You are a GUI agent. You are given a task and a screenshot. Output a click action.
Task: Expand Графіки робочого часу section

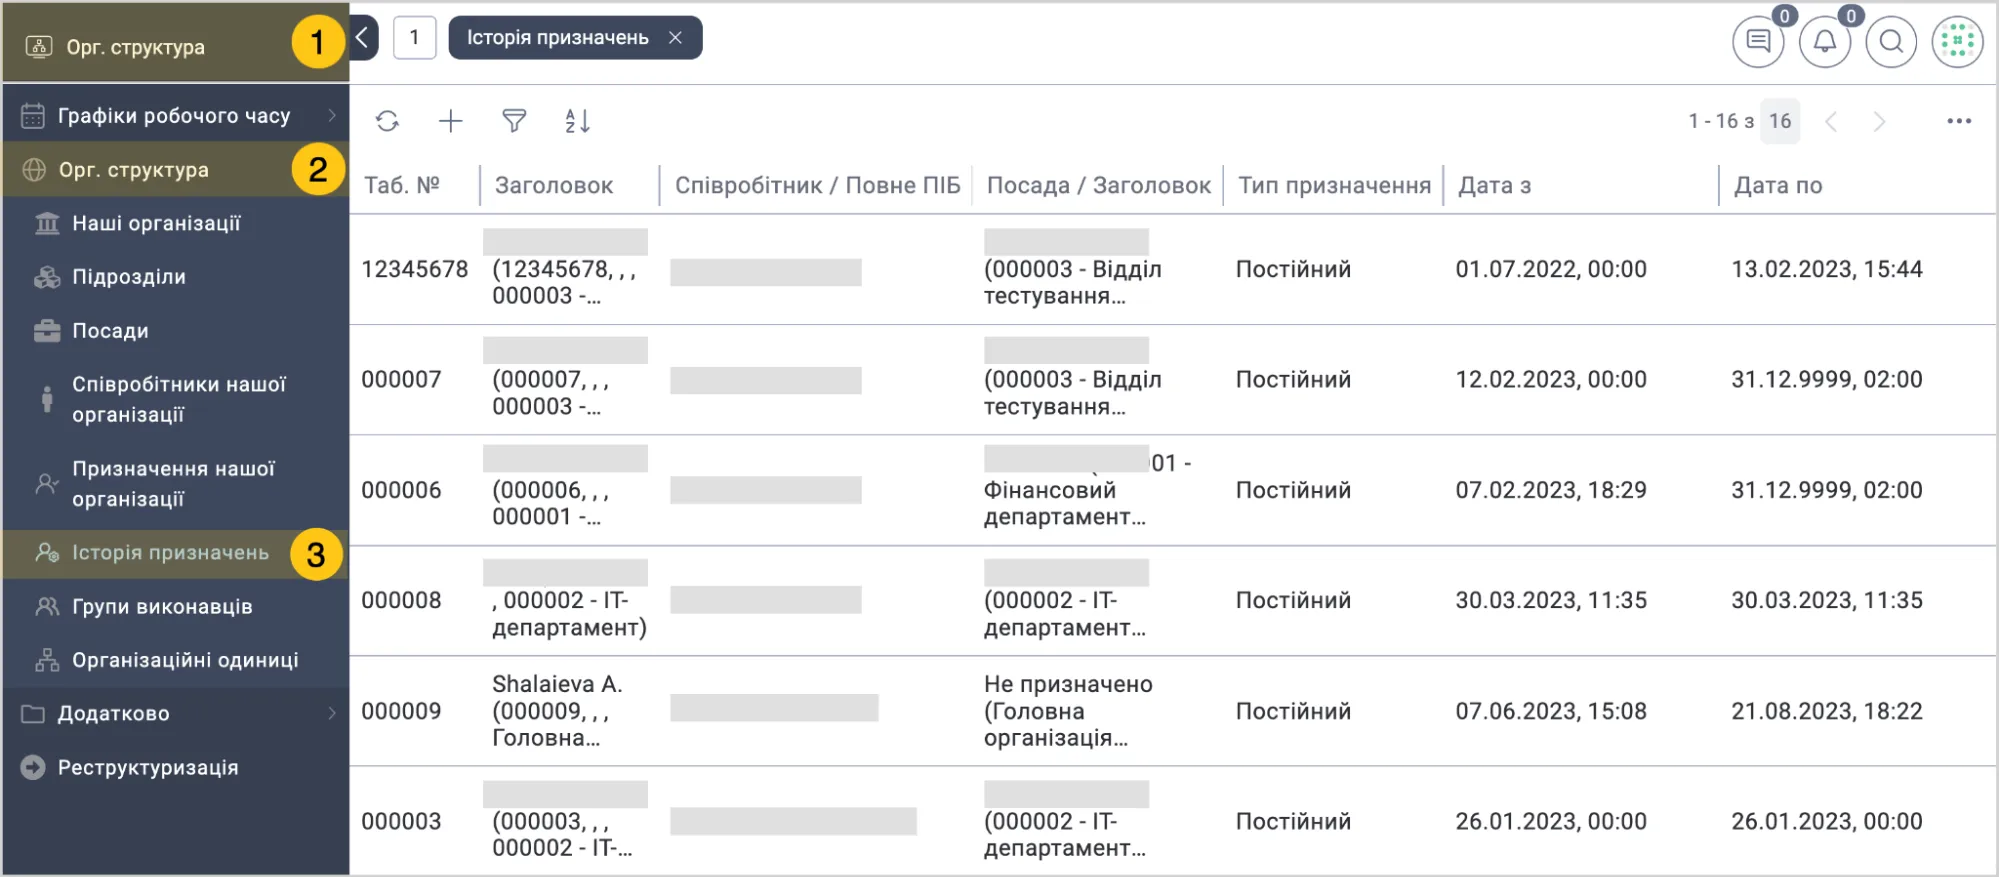[175, 116]
